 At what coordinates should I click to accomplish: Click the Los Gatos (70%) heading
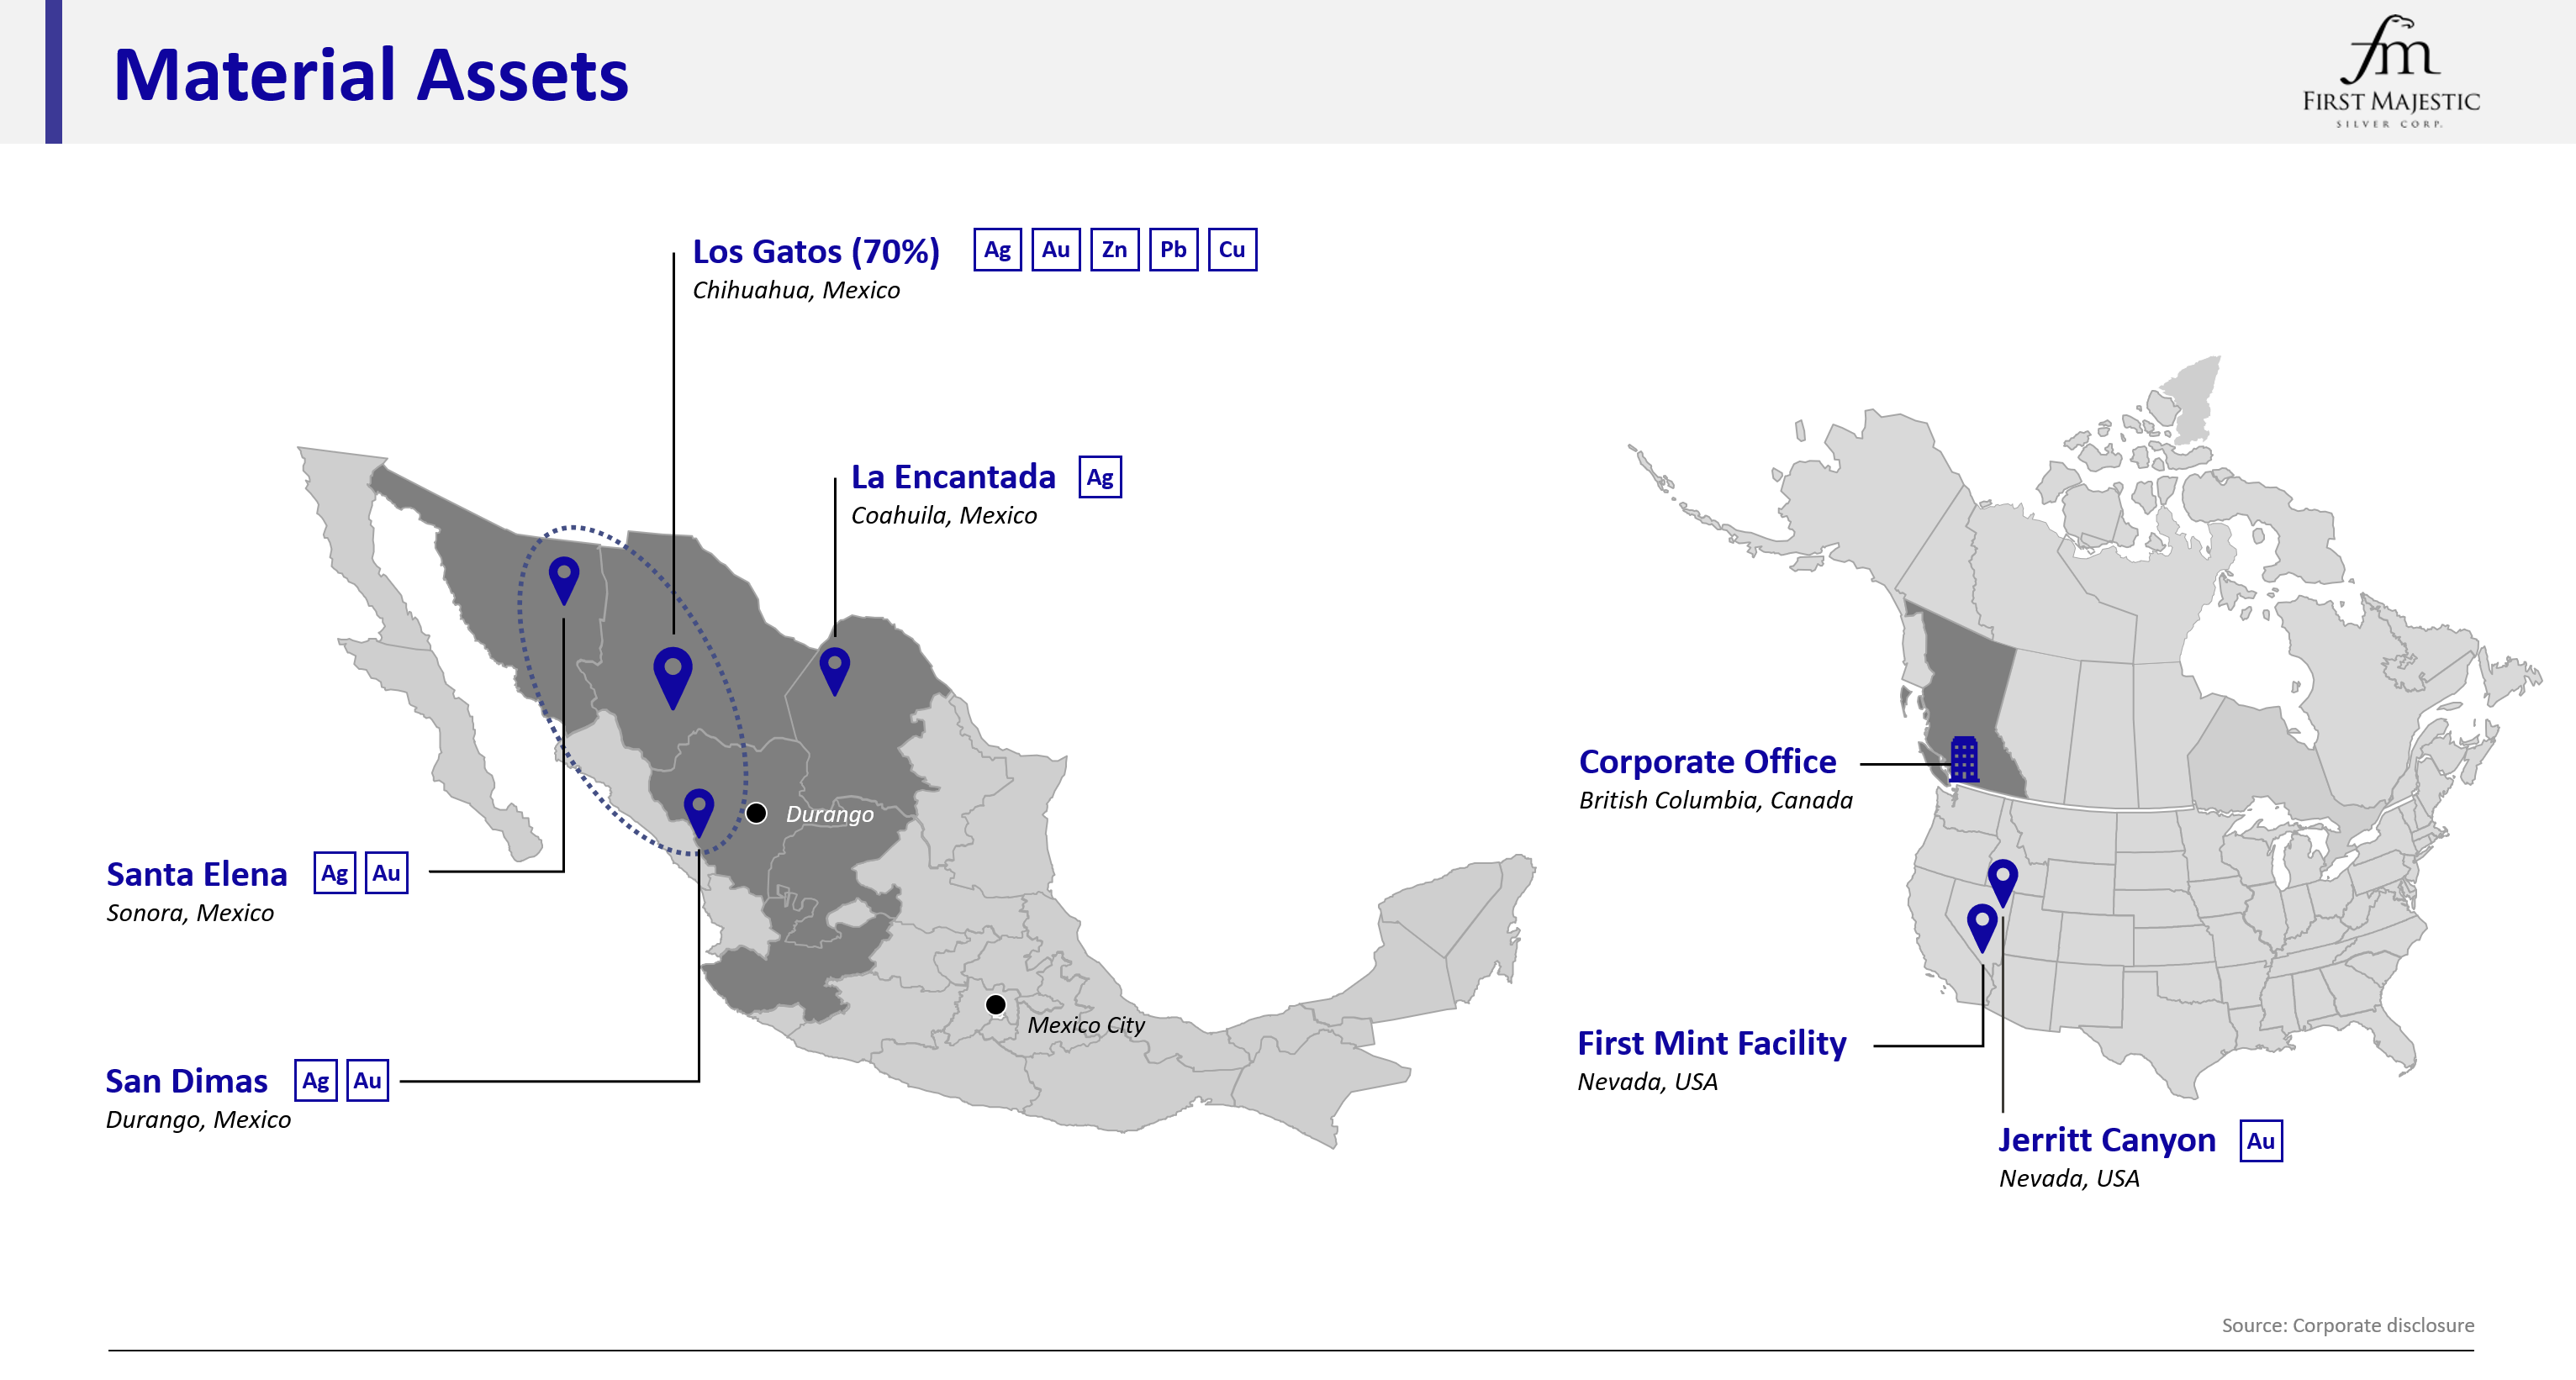coord(816,251)
